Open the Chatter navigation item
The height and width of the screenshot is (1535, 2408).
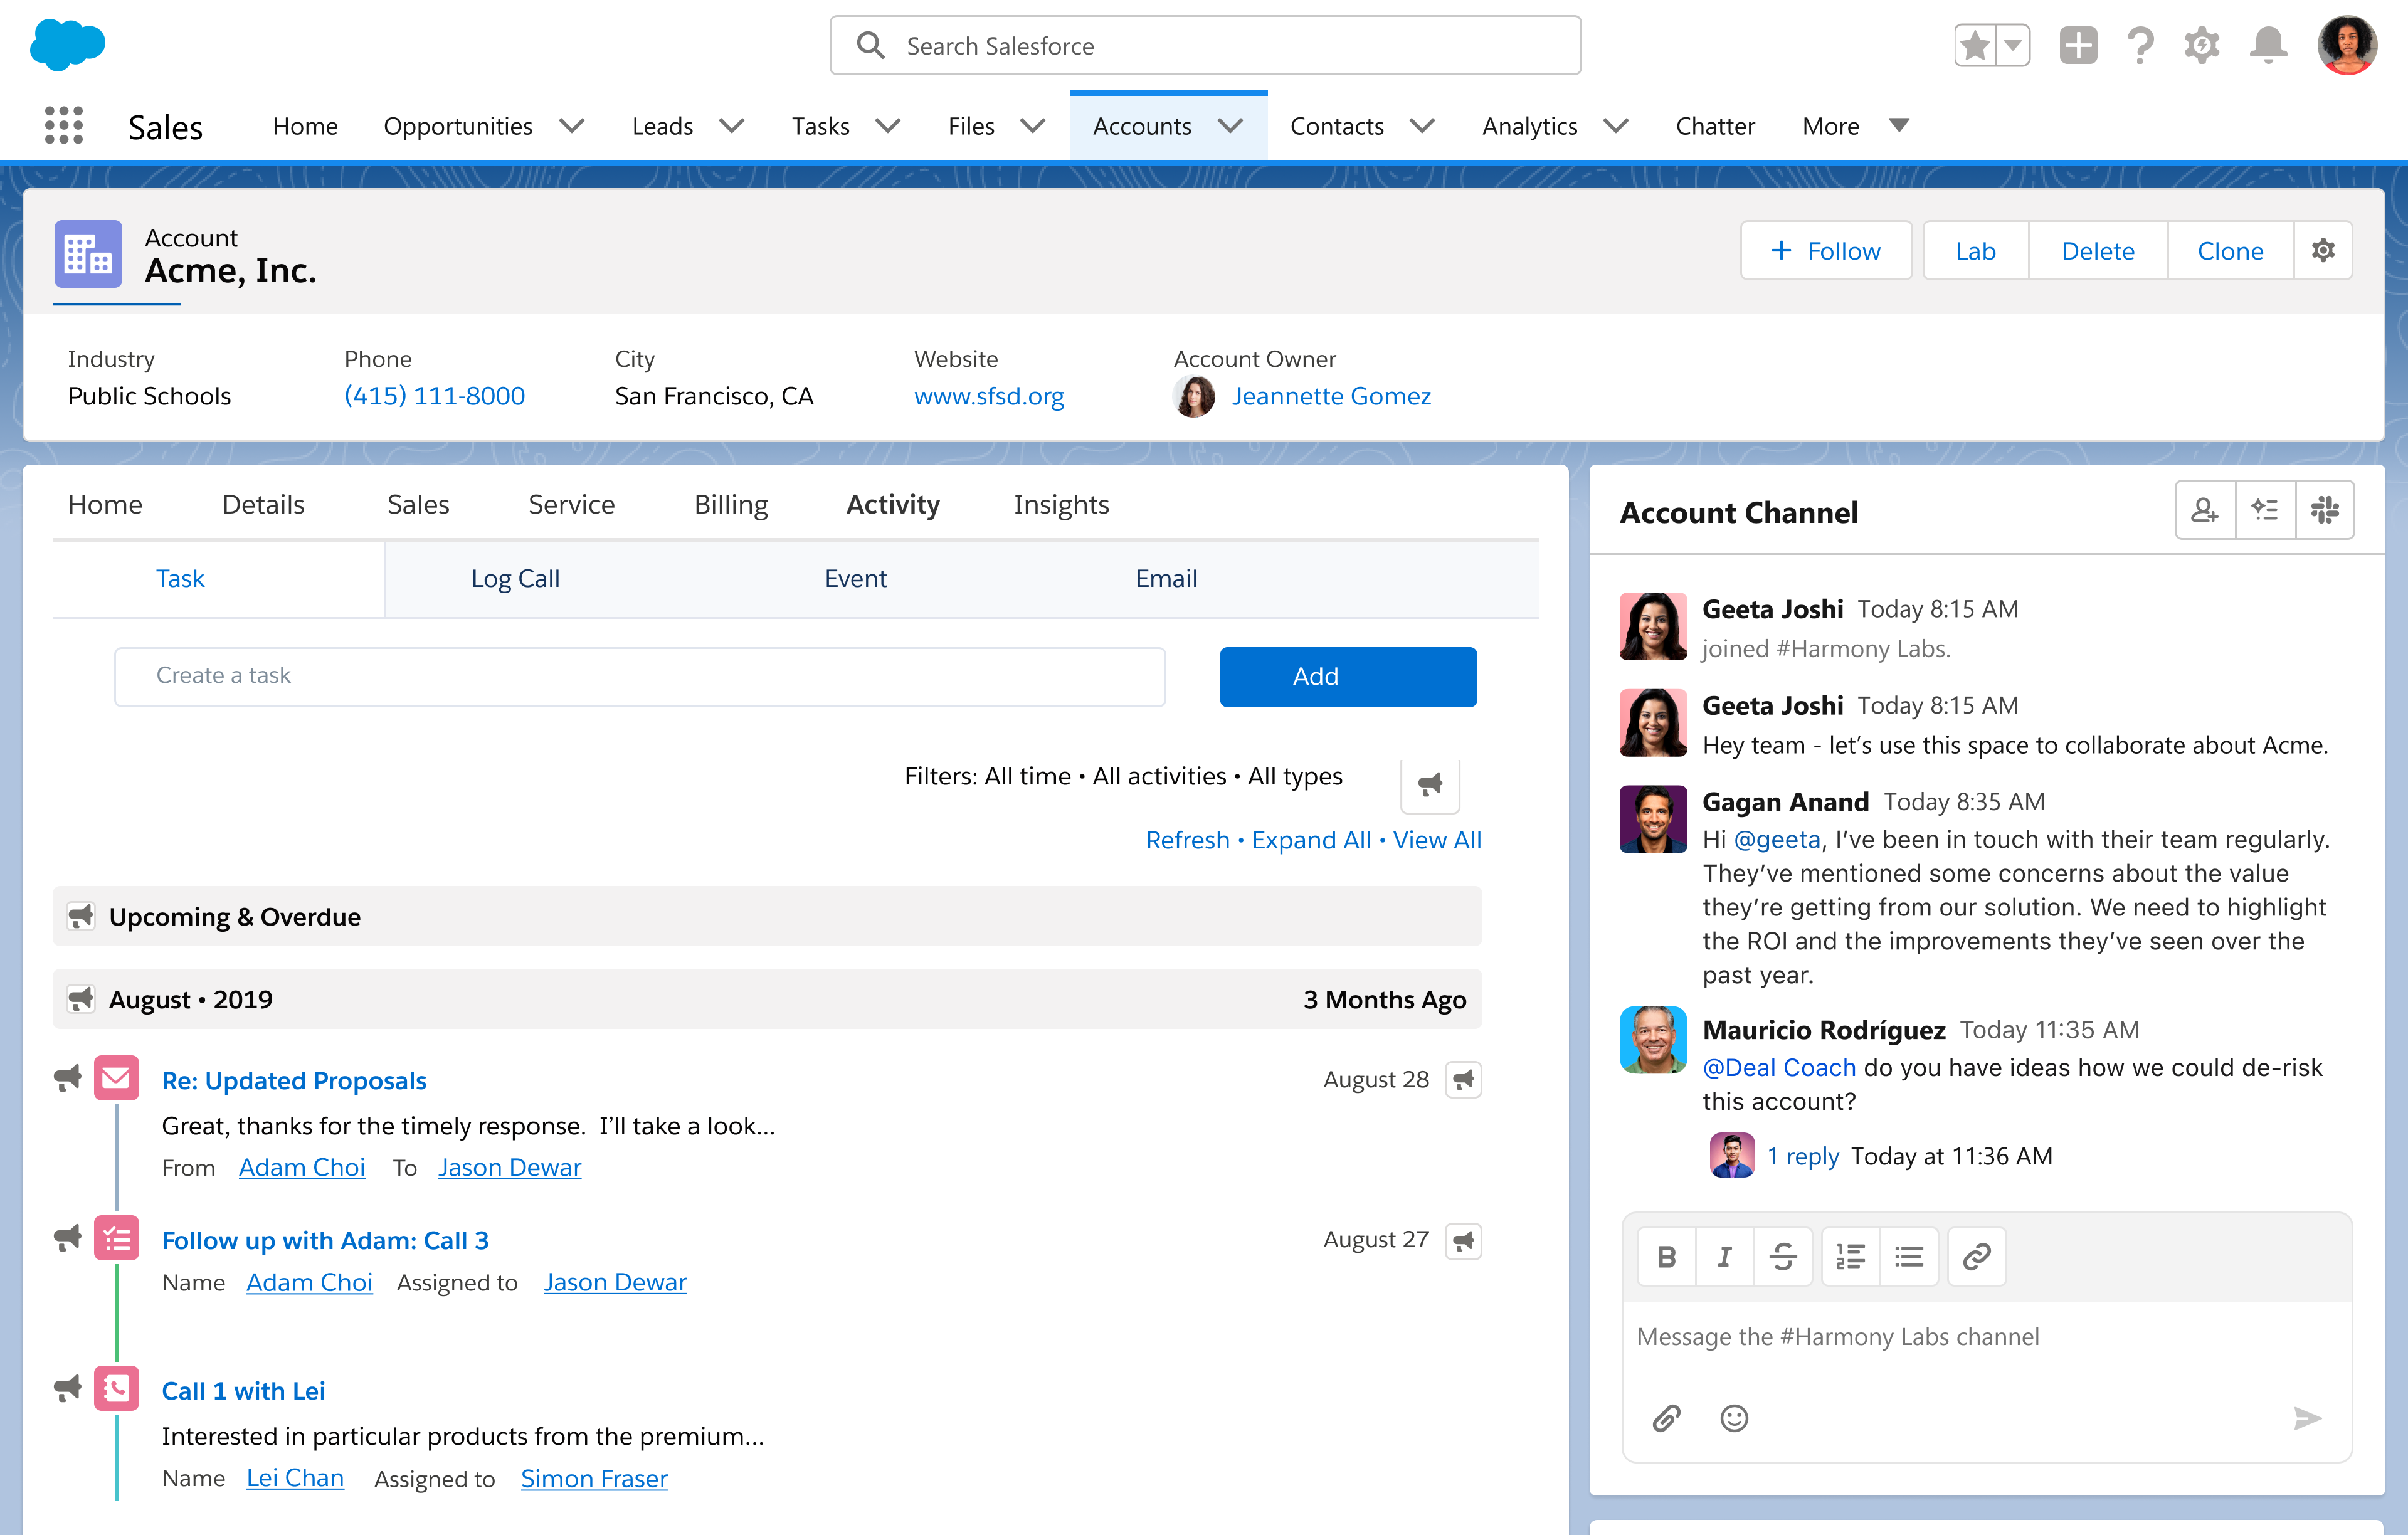tap(1715, 126)
